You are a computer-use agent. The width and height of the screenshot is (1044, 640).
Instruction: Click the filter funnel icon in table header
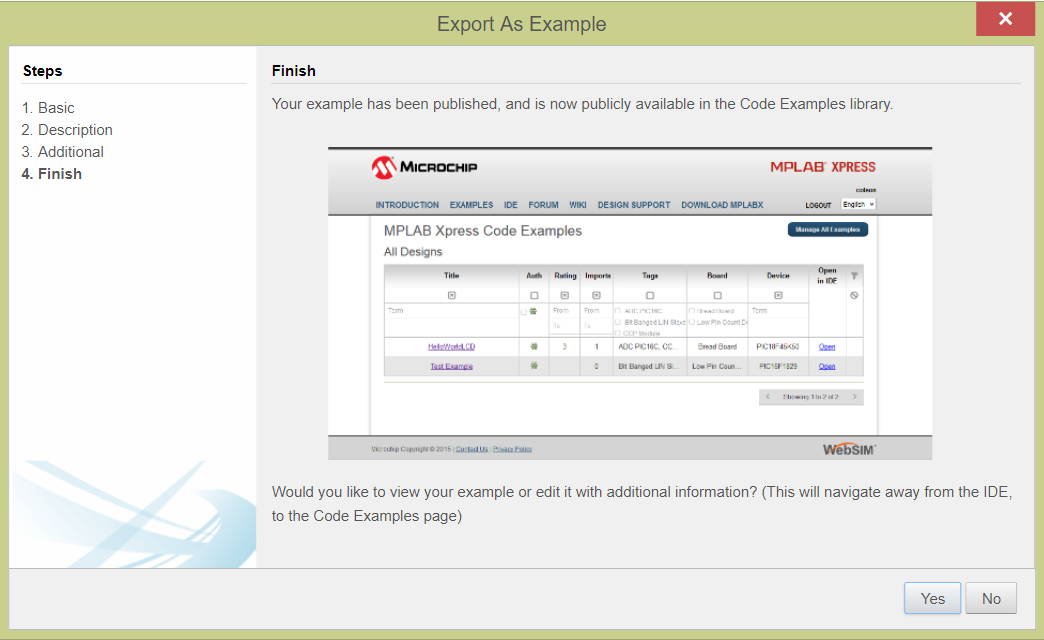coord(854,275)
